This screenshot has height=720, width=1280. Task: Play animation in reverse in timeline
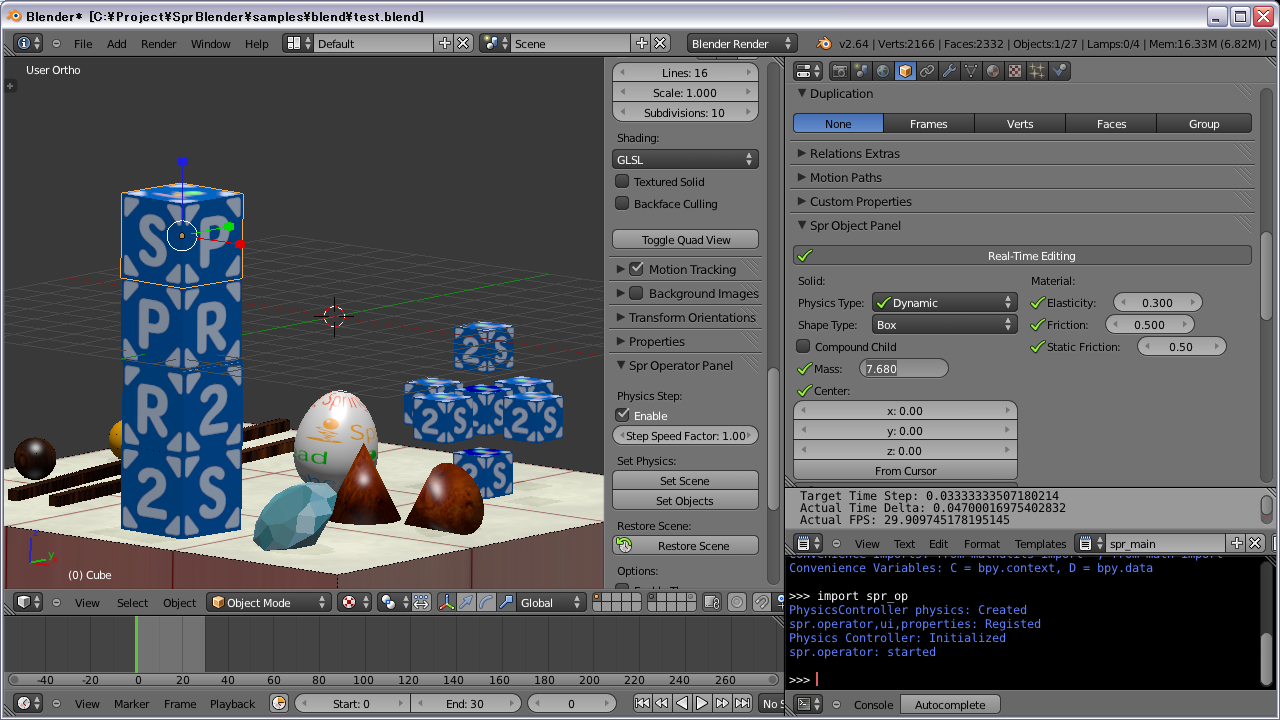point(682,704)
